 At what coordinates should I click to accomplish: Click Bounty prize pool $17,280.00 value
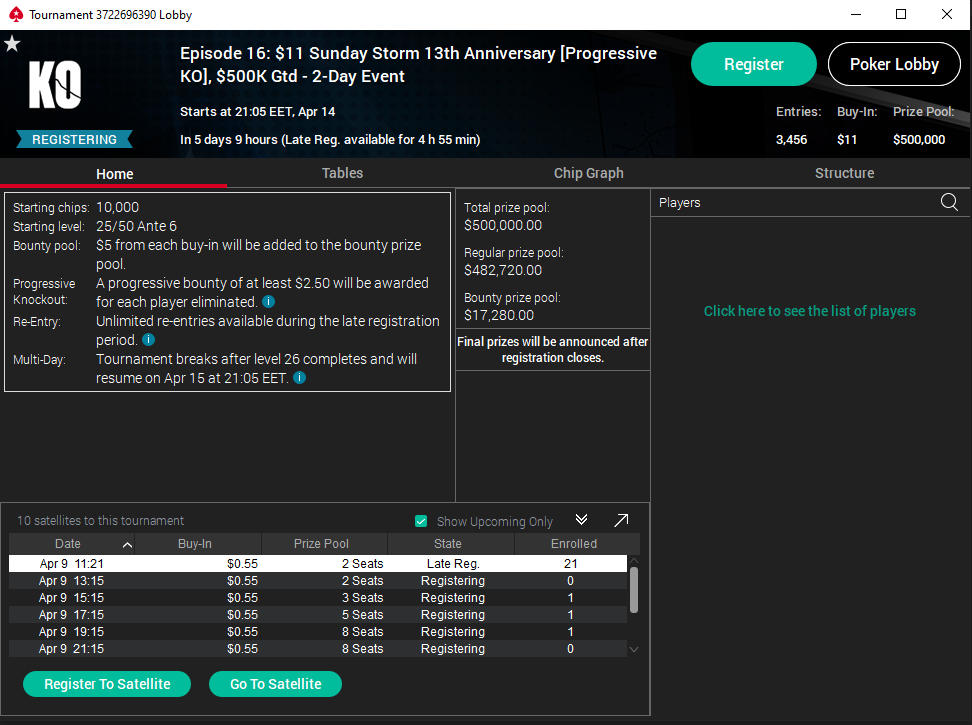499,315
